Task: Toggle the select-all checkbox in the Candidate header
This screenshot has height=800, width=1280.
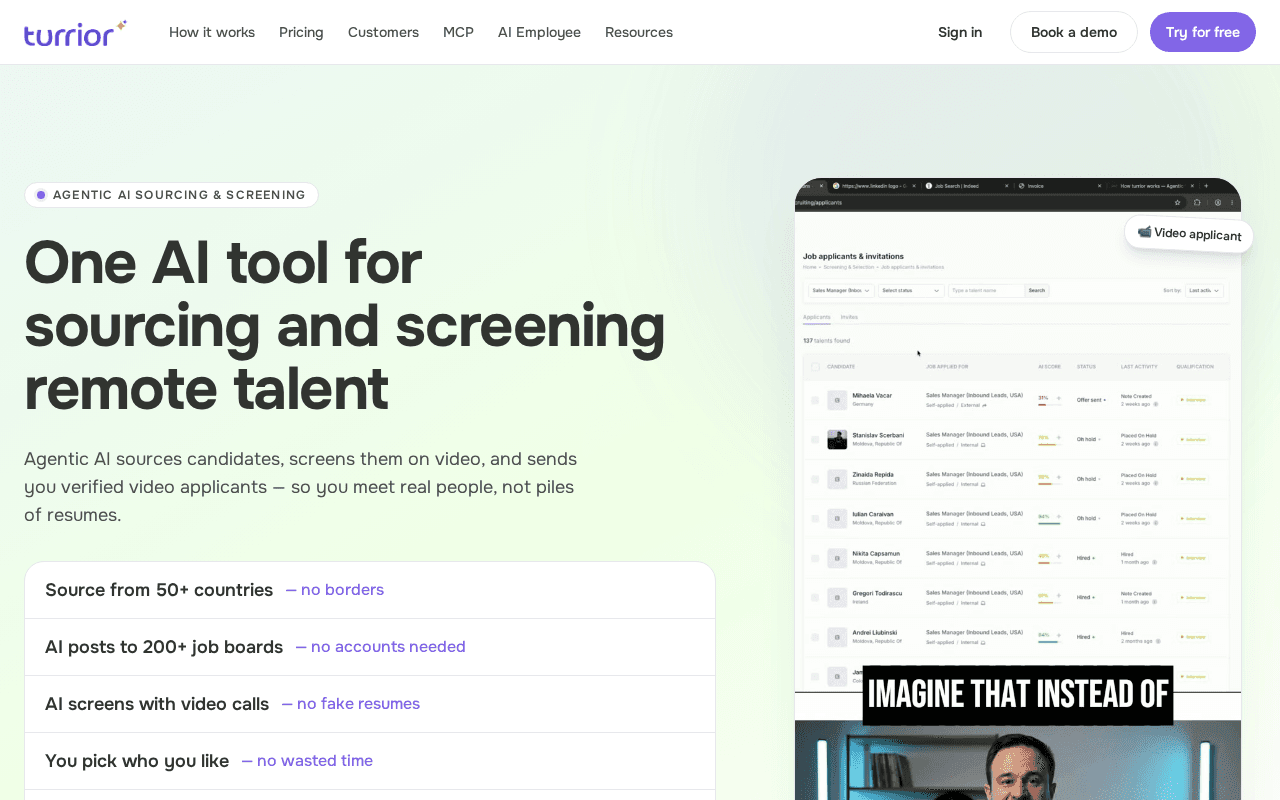Action: click(x=815, y=367)
